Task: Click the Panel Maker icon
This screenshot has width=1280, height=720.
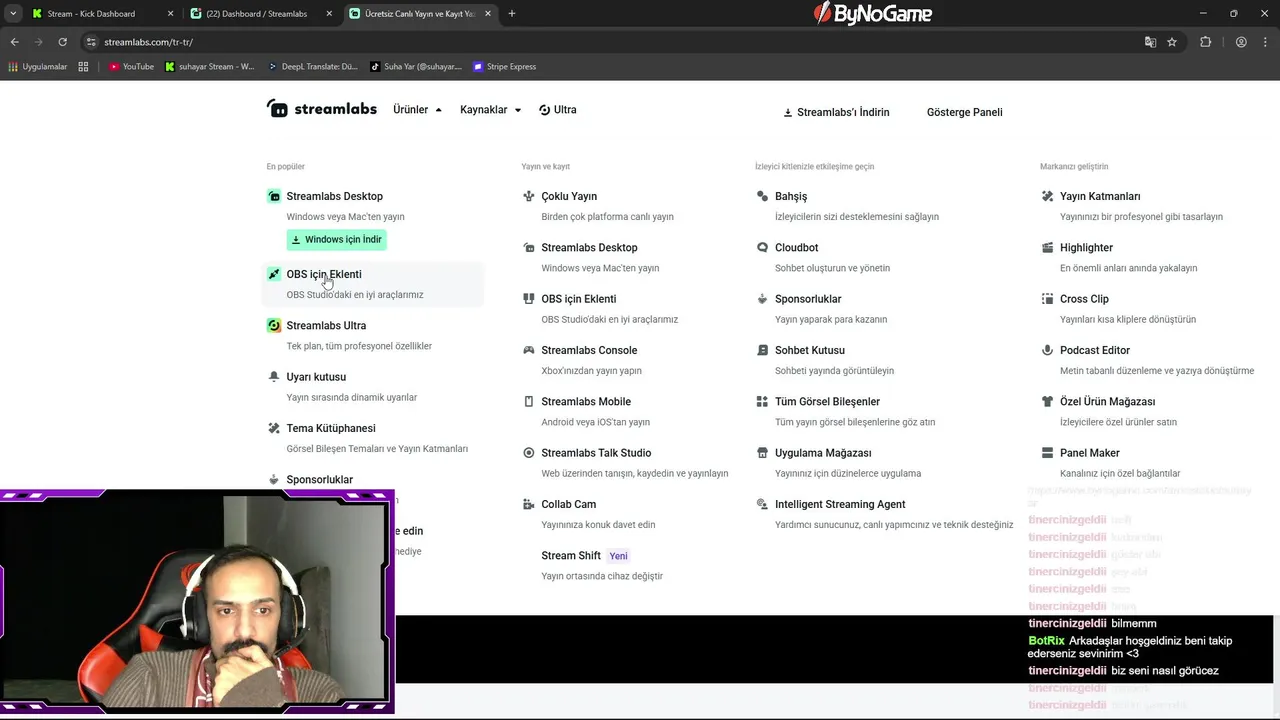Action: (1047, 453)
